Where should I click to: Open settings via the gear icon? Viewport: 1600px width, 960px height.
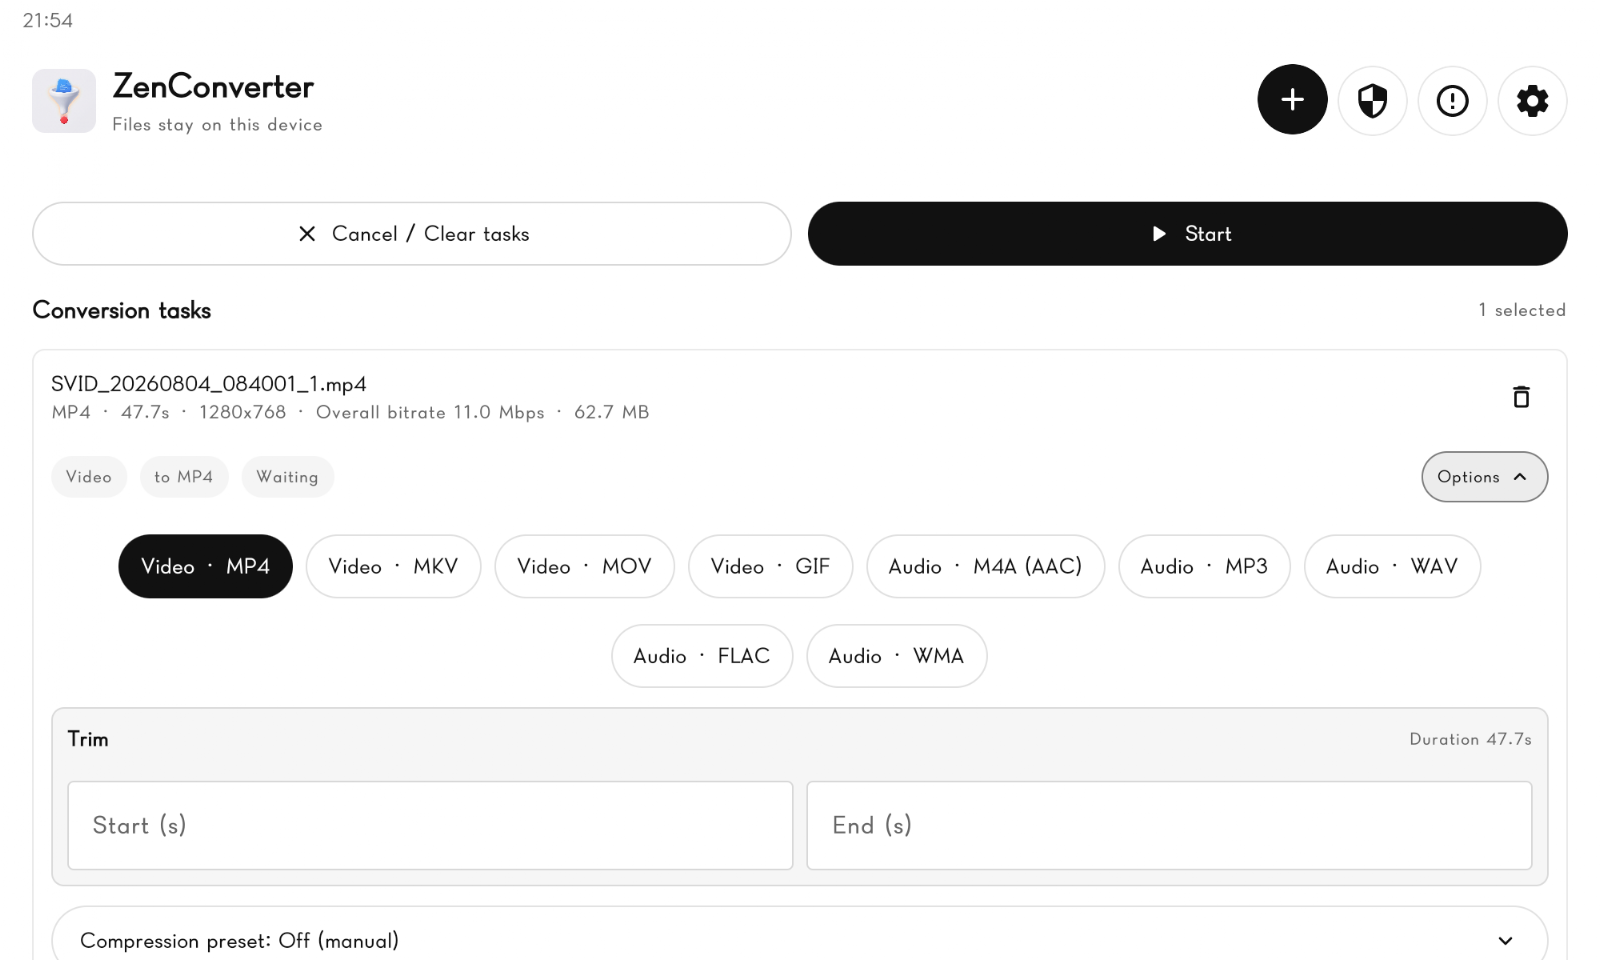pyautogui.click(x=1532, y=100)
